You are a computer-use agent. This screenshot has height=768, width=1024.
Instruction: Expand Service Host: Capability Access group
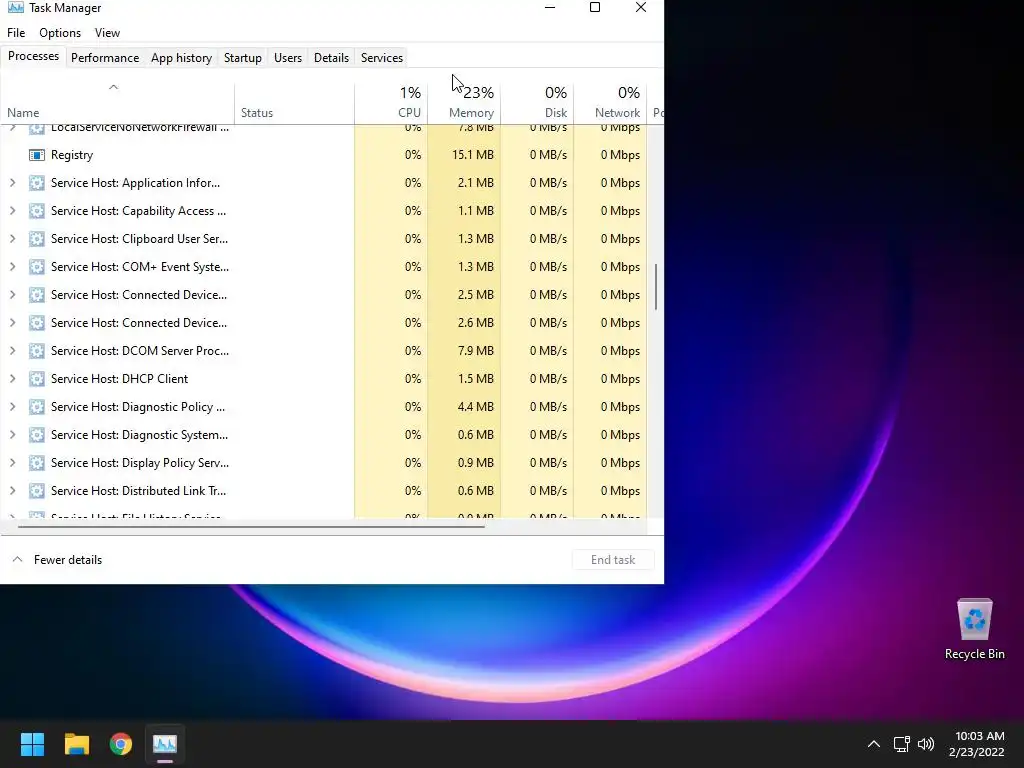(x=12, y=211)
